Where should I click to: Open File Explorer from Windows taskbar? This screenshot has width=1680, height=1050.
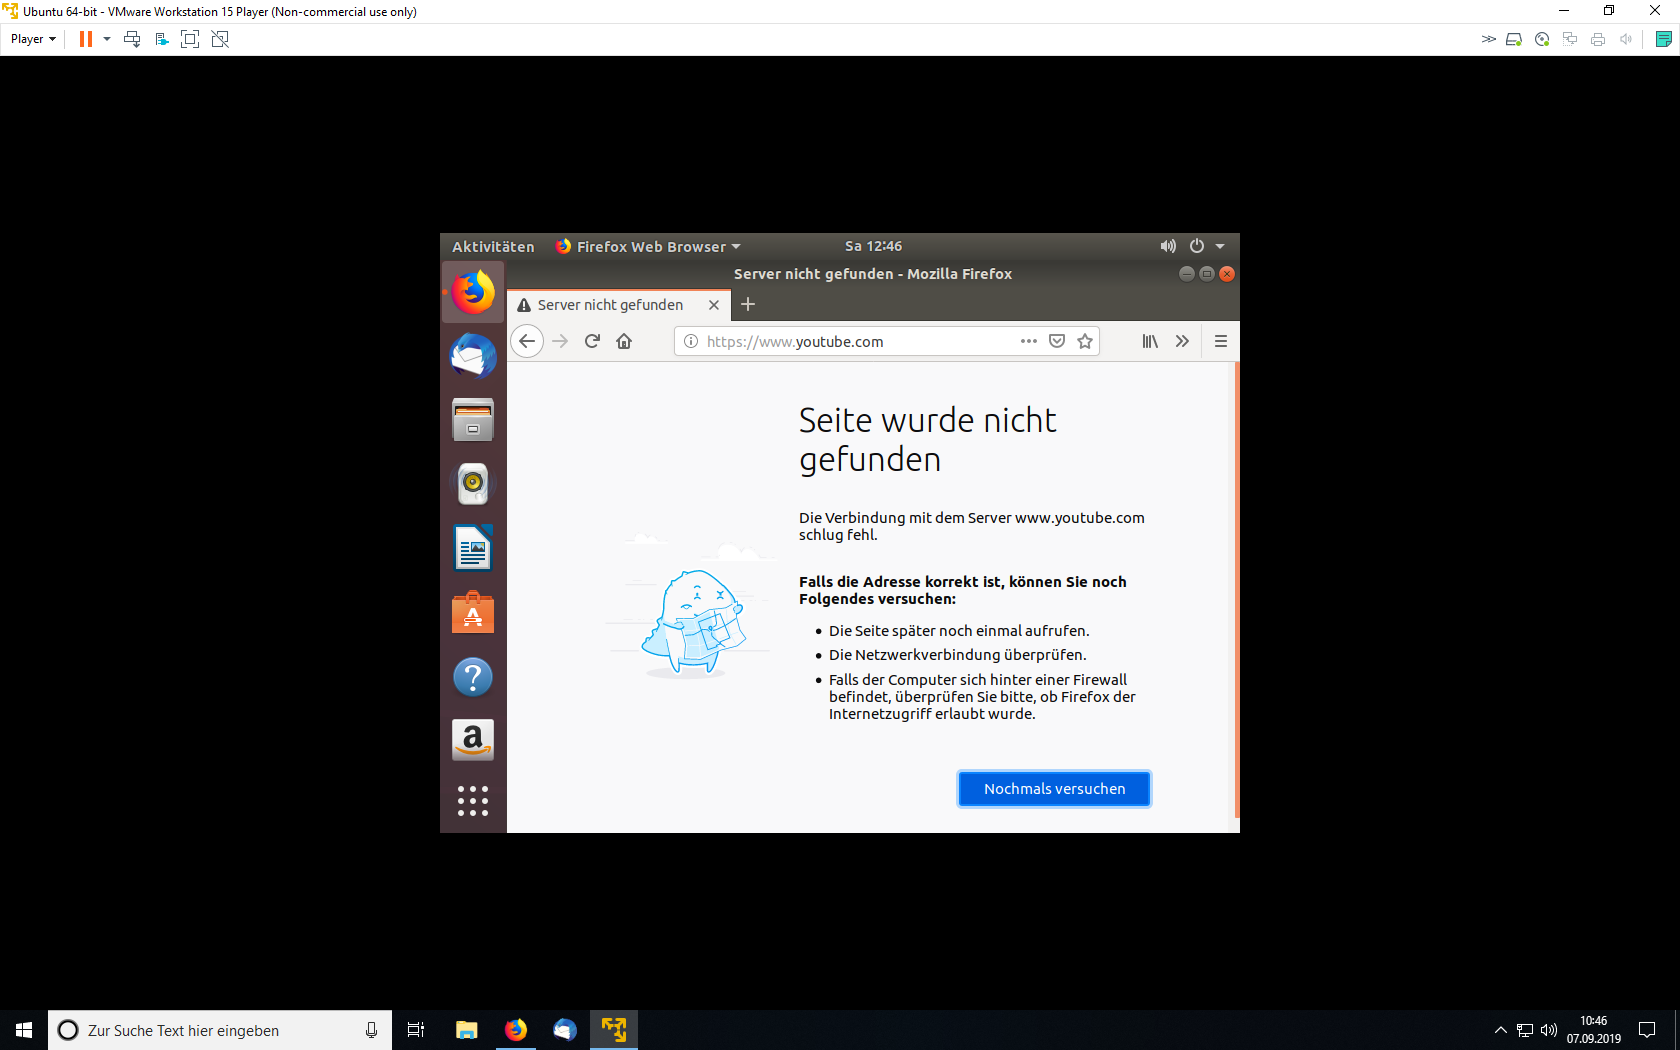point(467,1030)
